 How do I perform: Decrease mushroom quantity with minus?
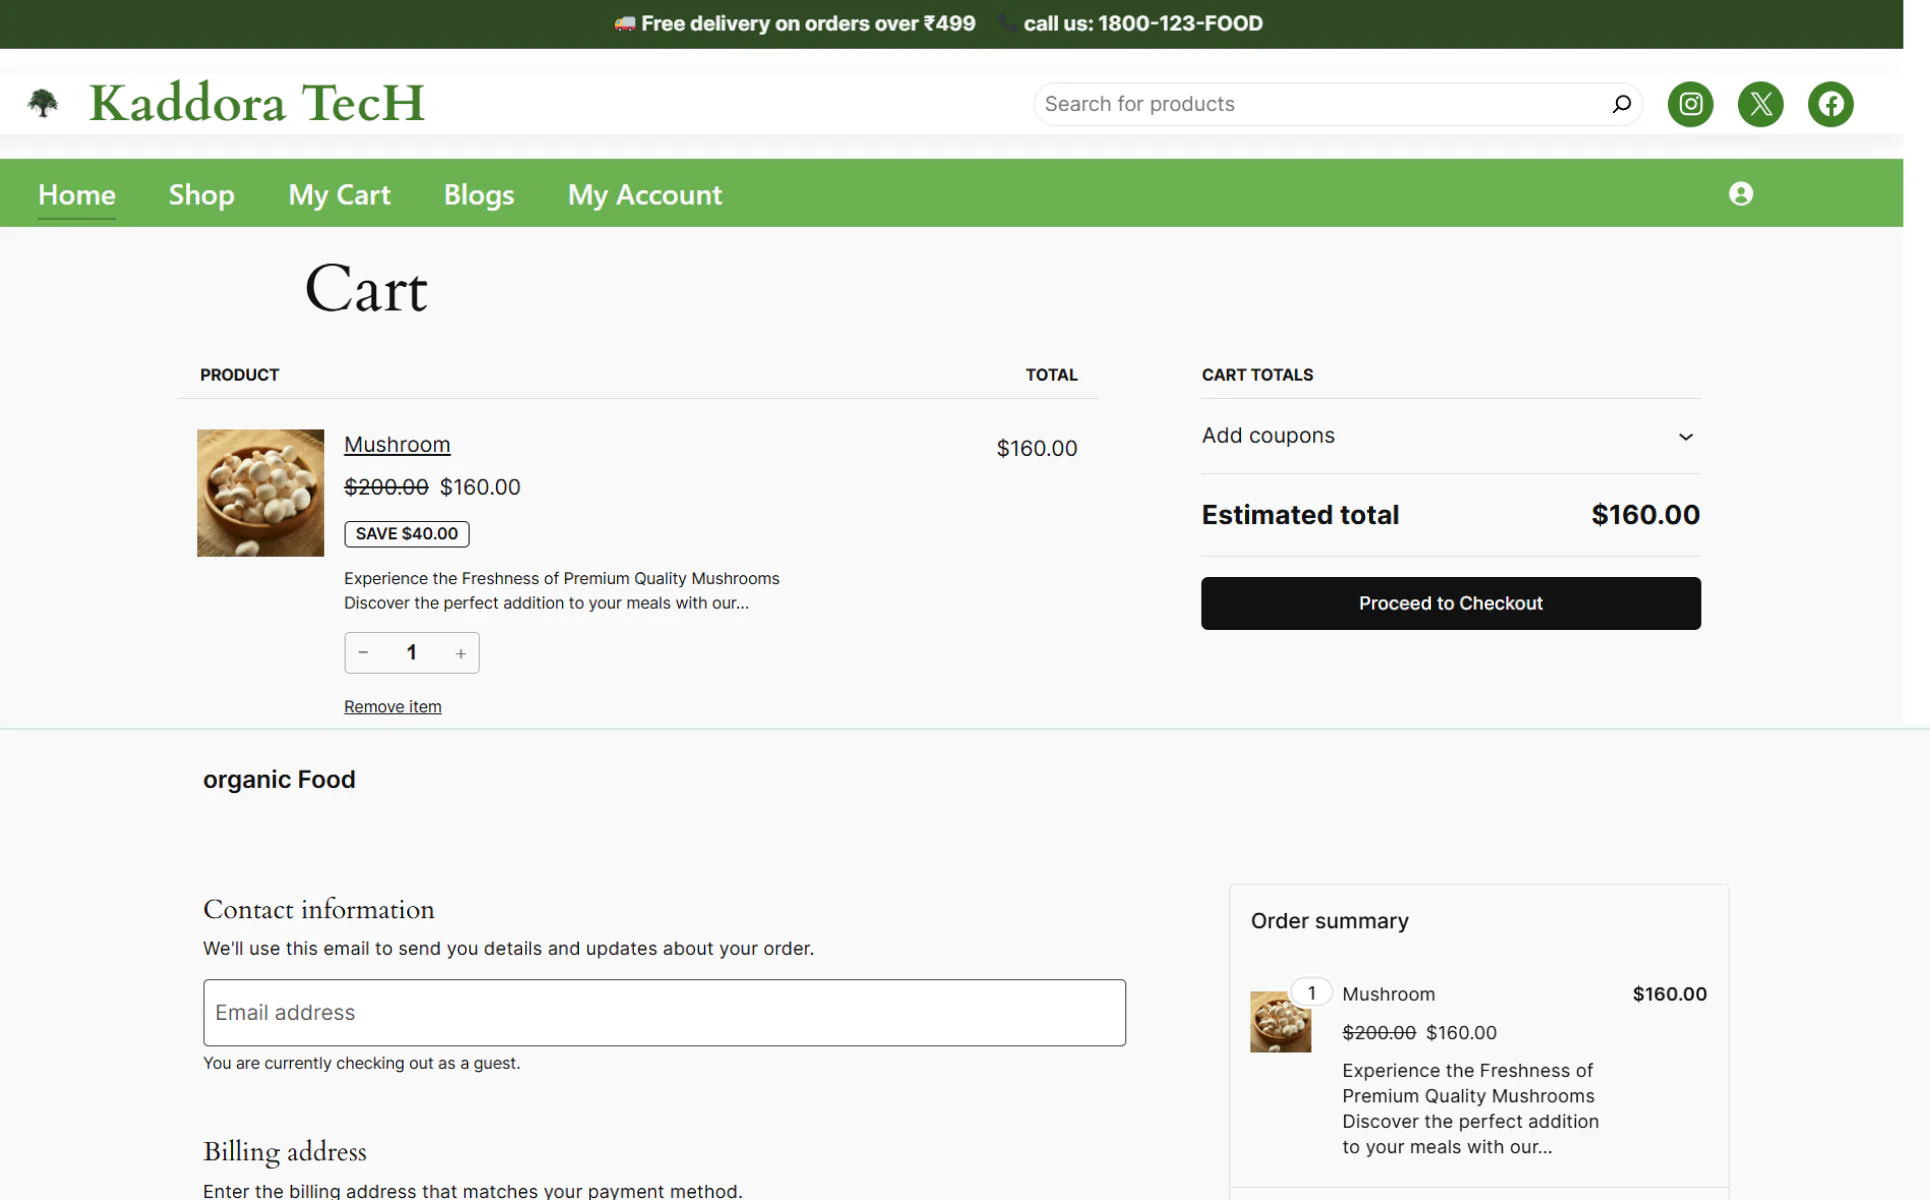coord(364,653)
